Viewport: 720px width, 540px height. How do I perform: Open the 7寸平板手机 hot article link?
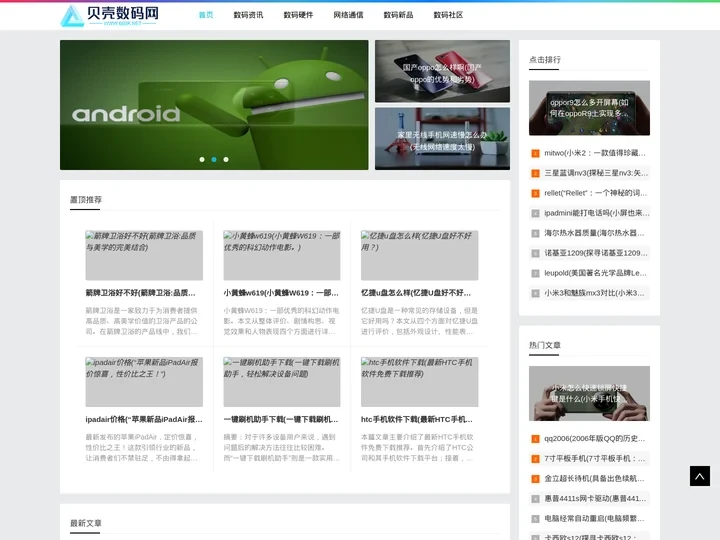click(x=595, y=459)
